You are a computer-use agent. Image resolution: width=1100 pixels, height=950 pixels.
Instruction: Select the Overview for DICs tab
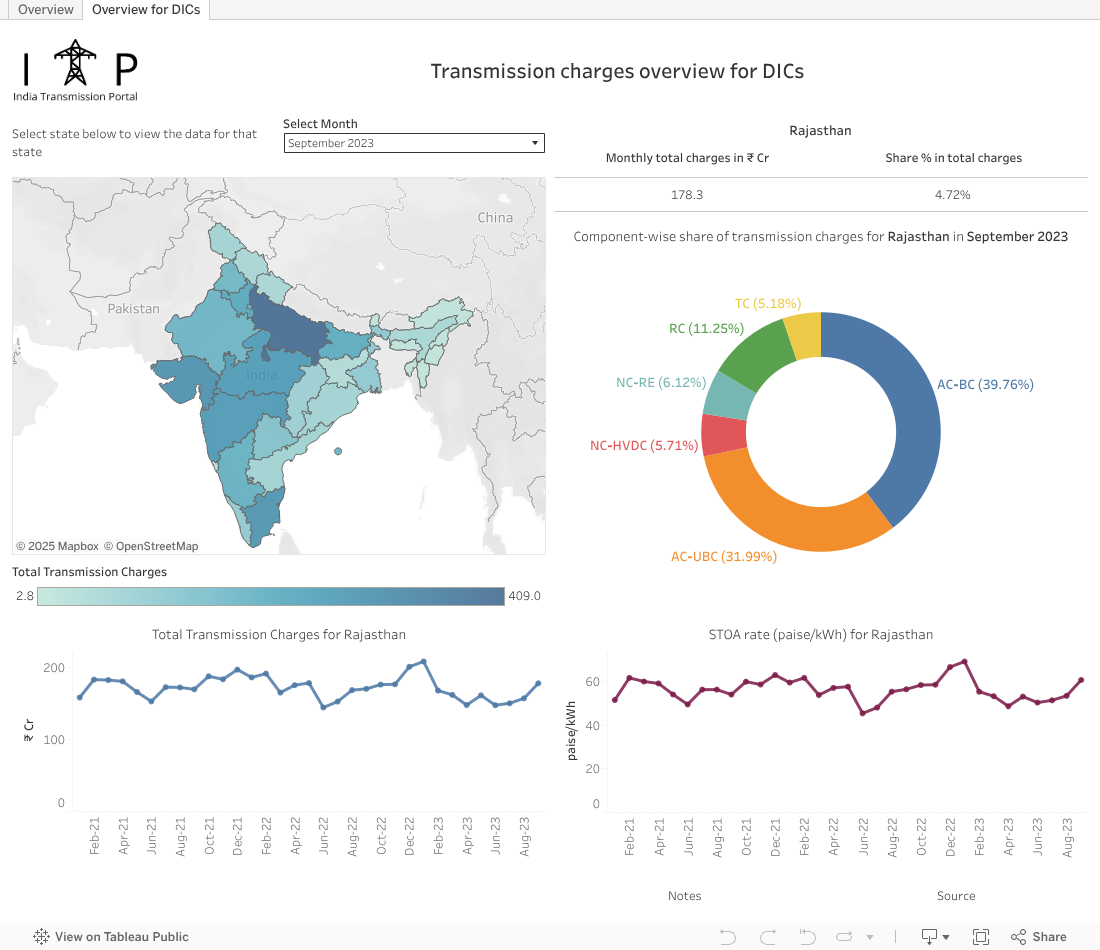[x=146, y=10]
